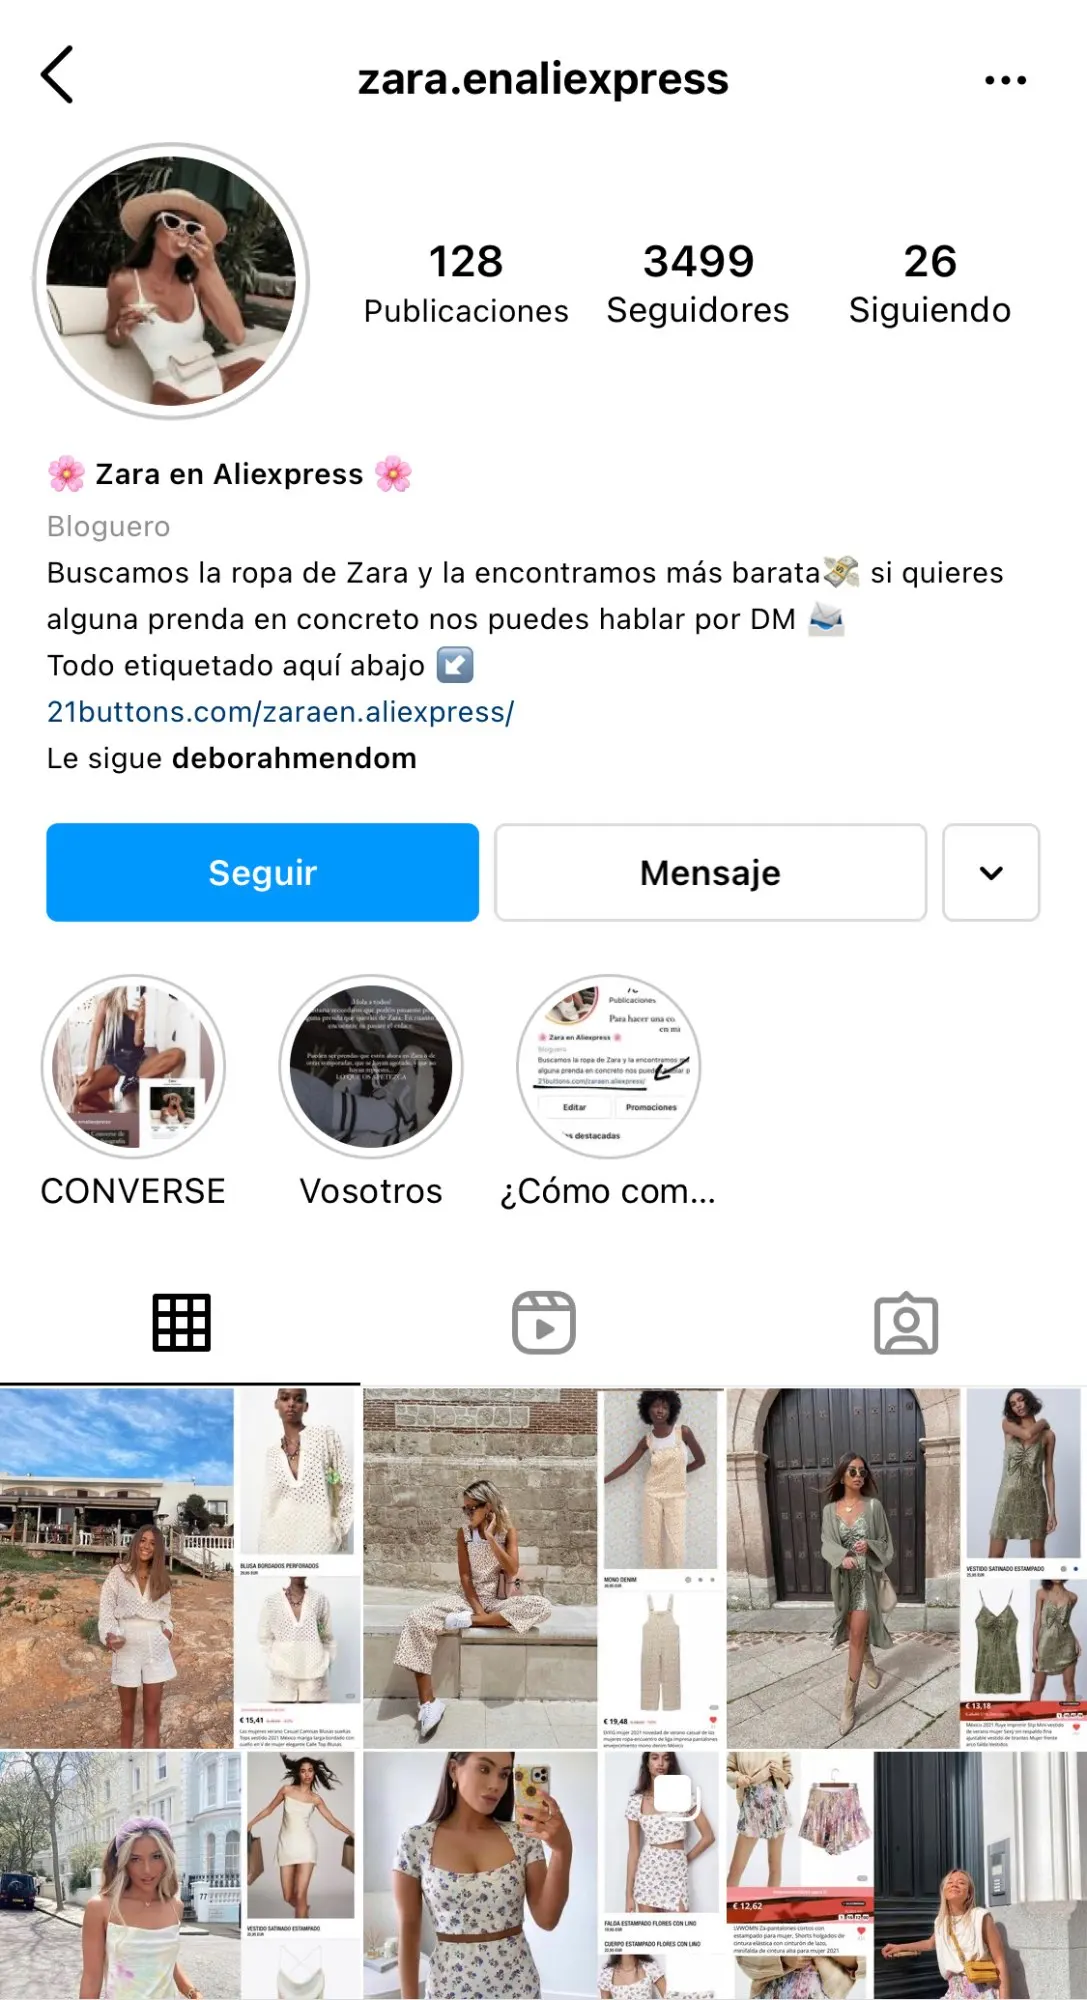Open the Vosotros story highlight
Viewport: 1087px width, 2000px height.
(x=371, y=1066)
